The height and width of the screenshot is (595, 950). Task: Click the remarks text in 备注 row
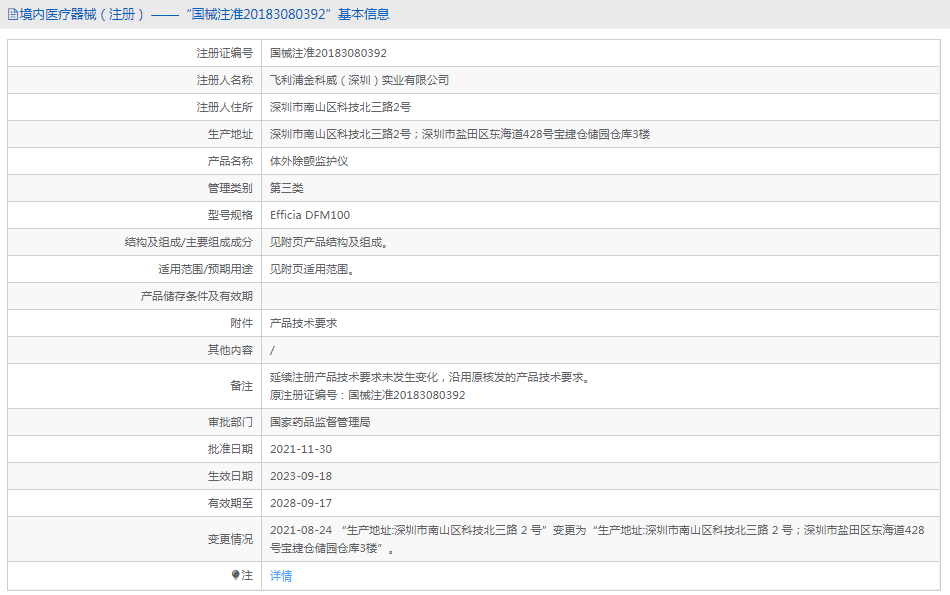(x=430, y=378)
